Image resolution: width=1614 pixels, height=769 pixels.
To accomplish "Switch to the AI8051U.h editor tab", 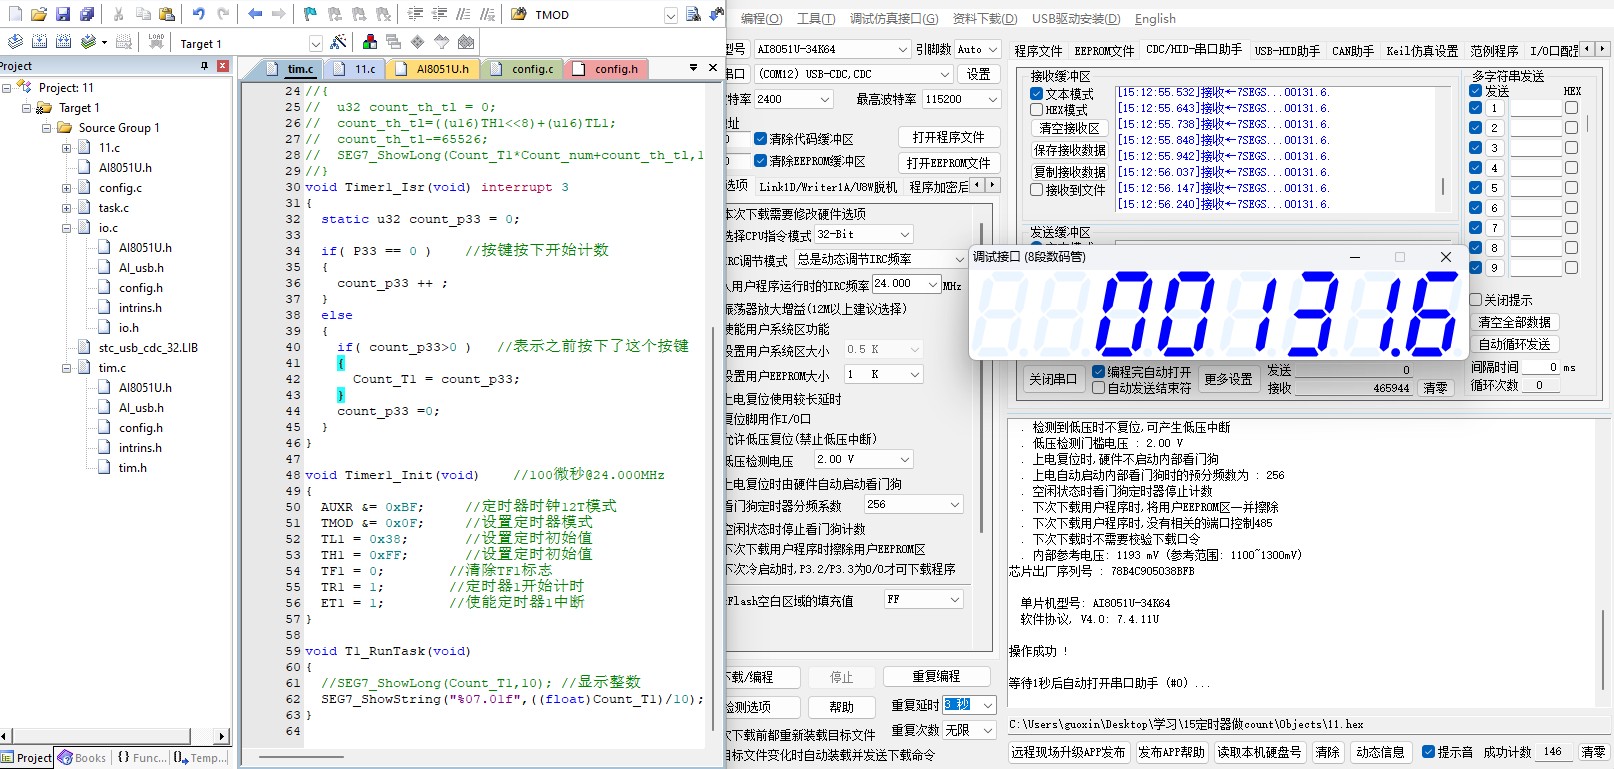I will pos(434,69).
